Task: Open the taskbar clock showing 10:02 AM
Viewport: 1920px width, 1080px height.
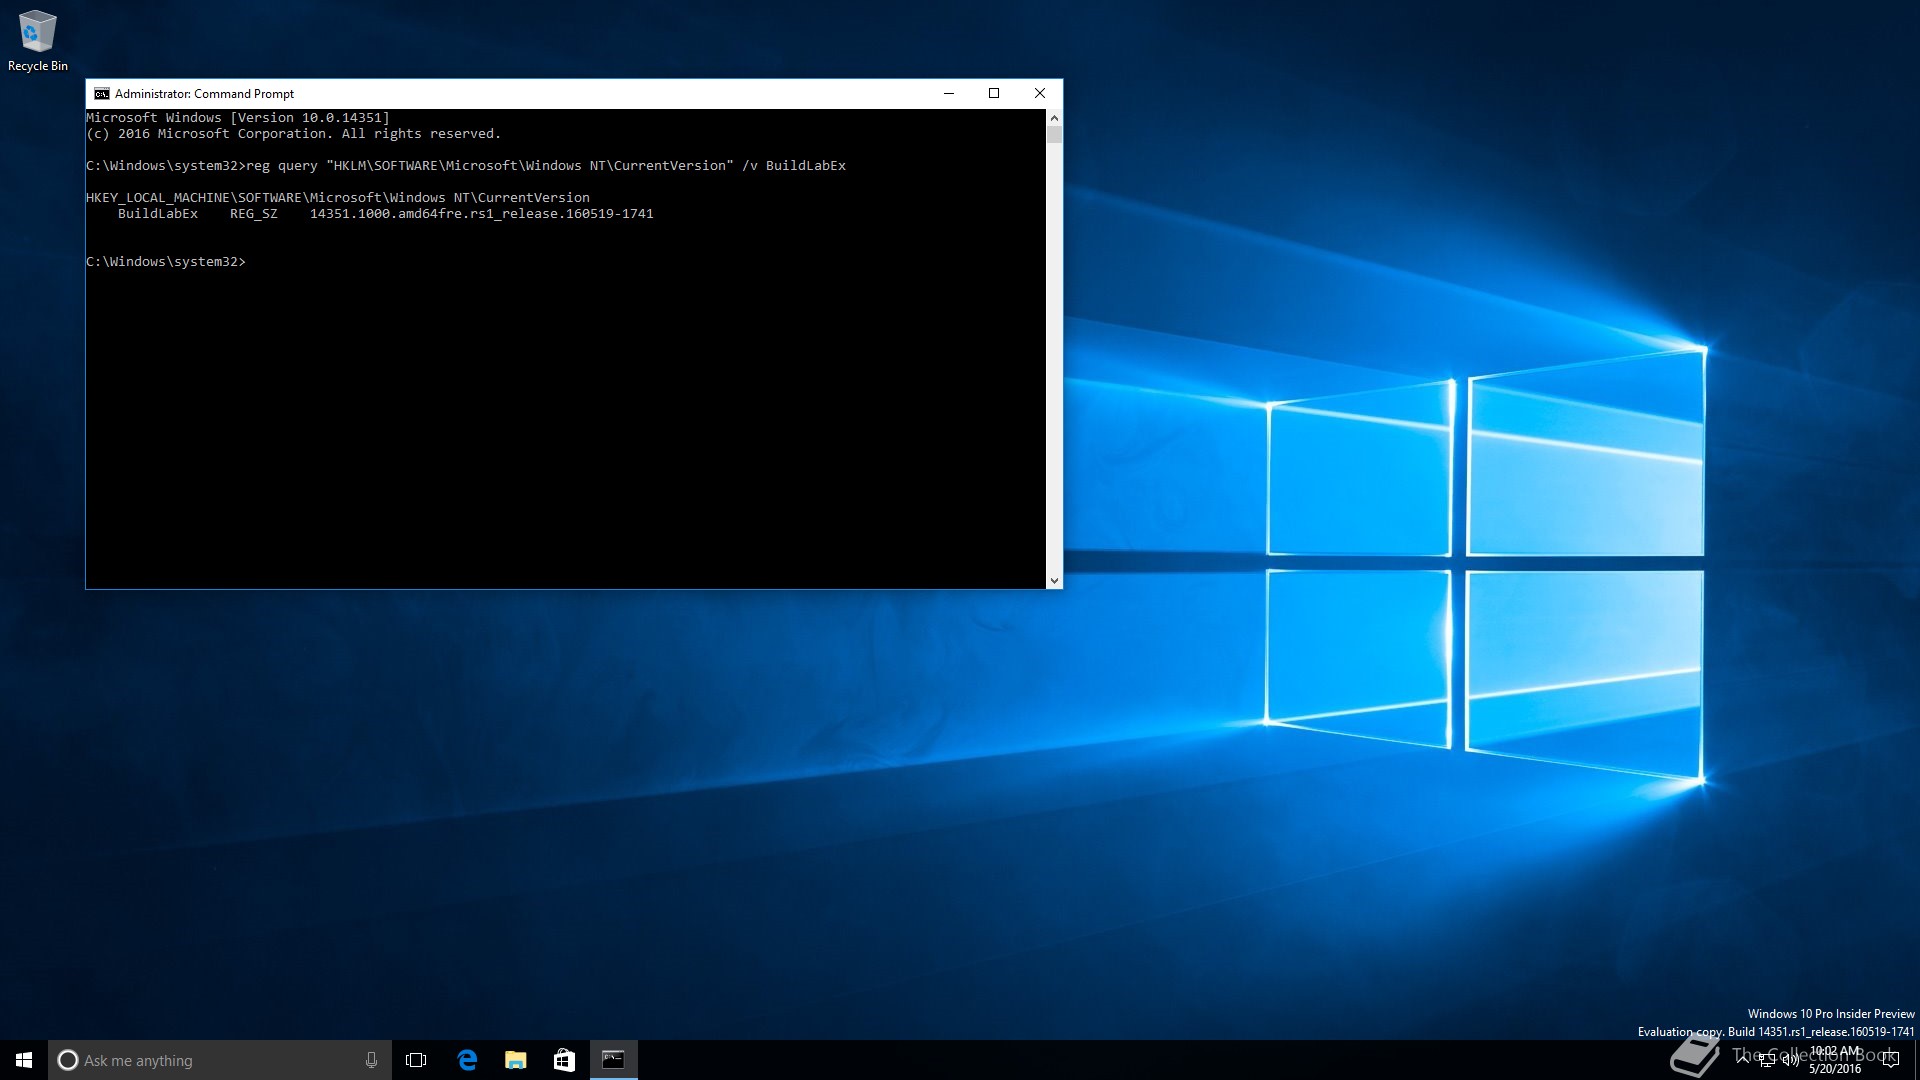Action: point(1836,1060)
